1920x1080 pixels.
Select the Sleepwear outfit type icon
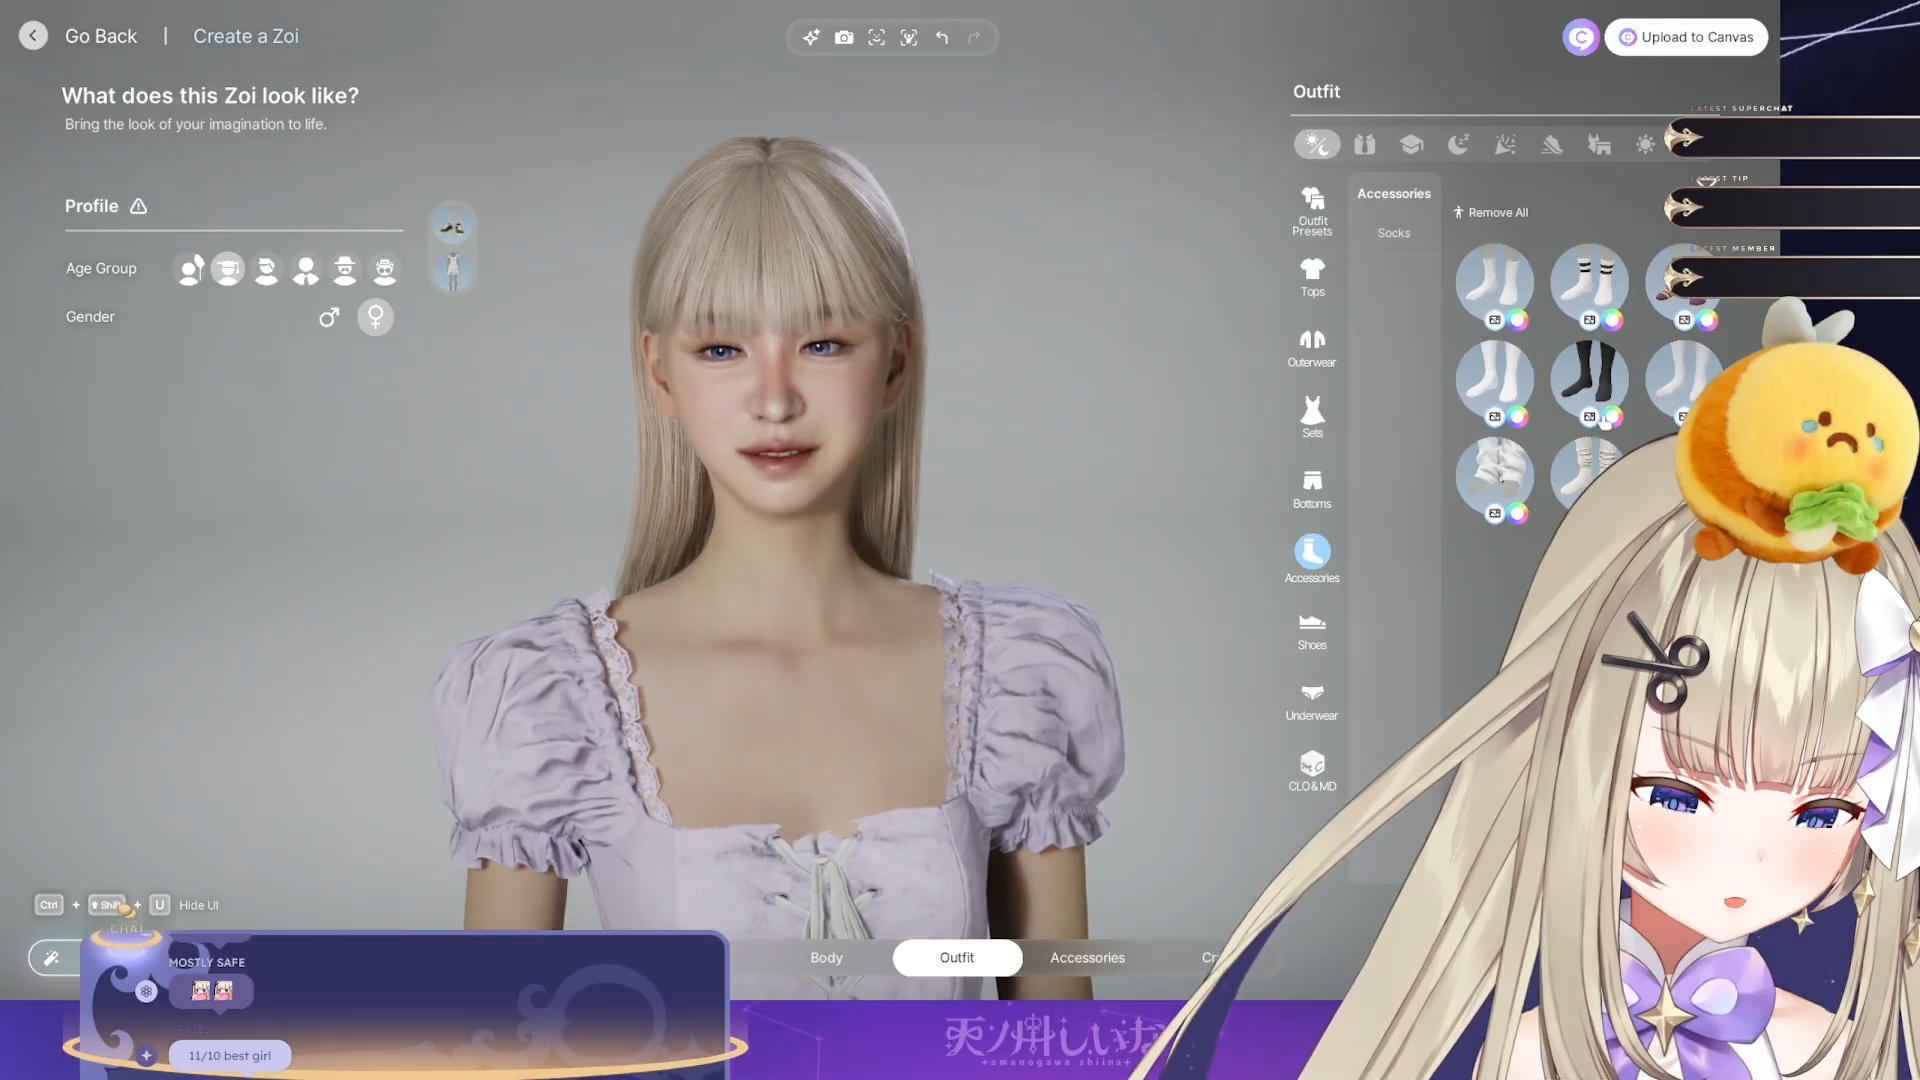(x=1458, y=144)
